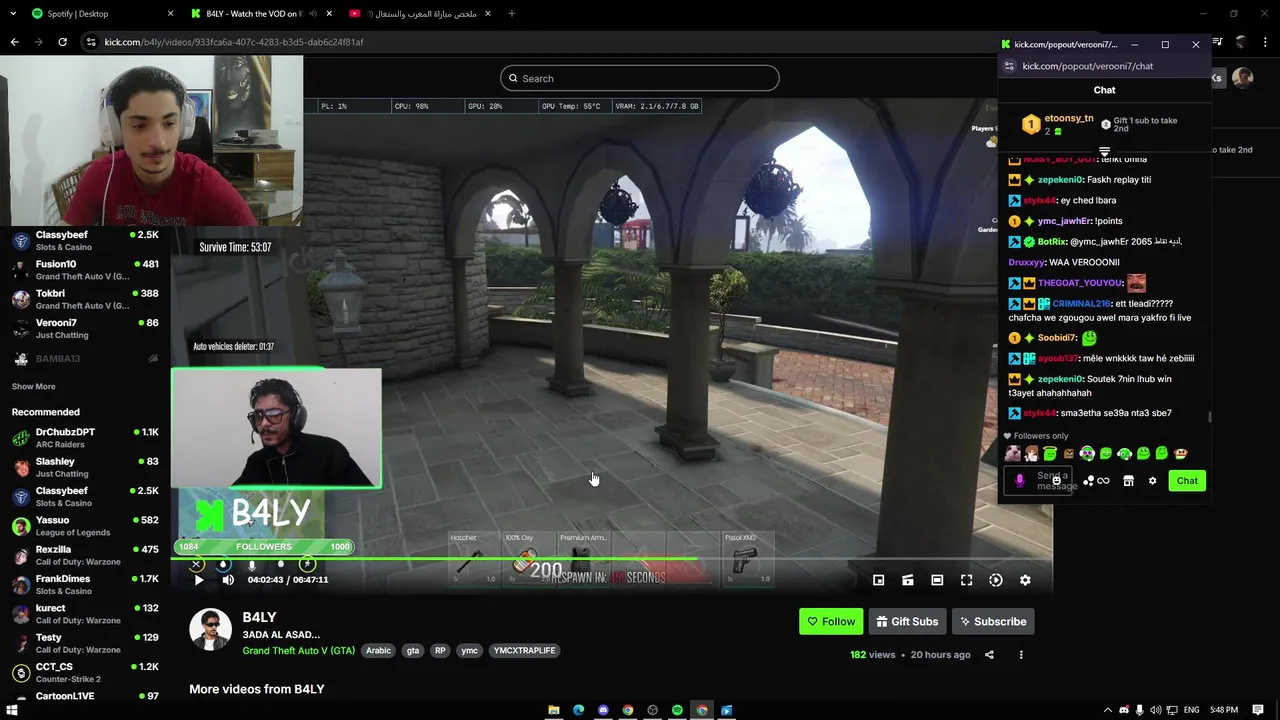
Task: Select the YMCXTRAPLIFE tag
Action: click(525, 650)
